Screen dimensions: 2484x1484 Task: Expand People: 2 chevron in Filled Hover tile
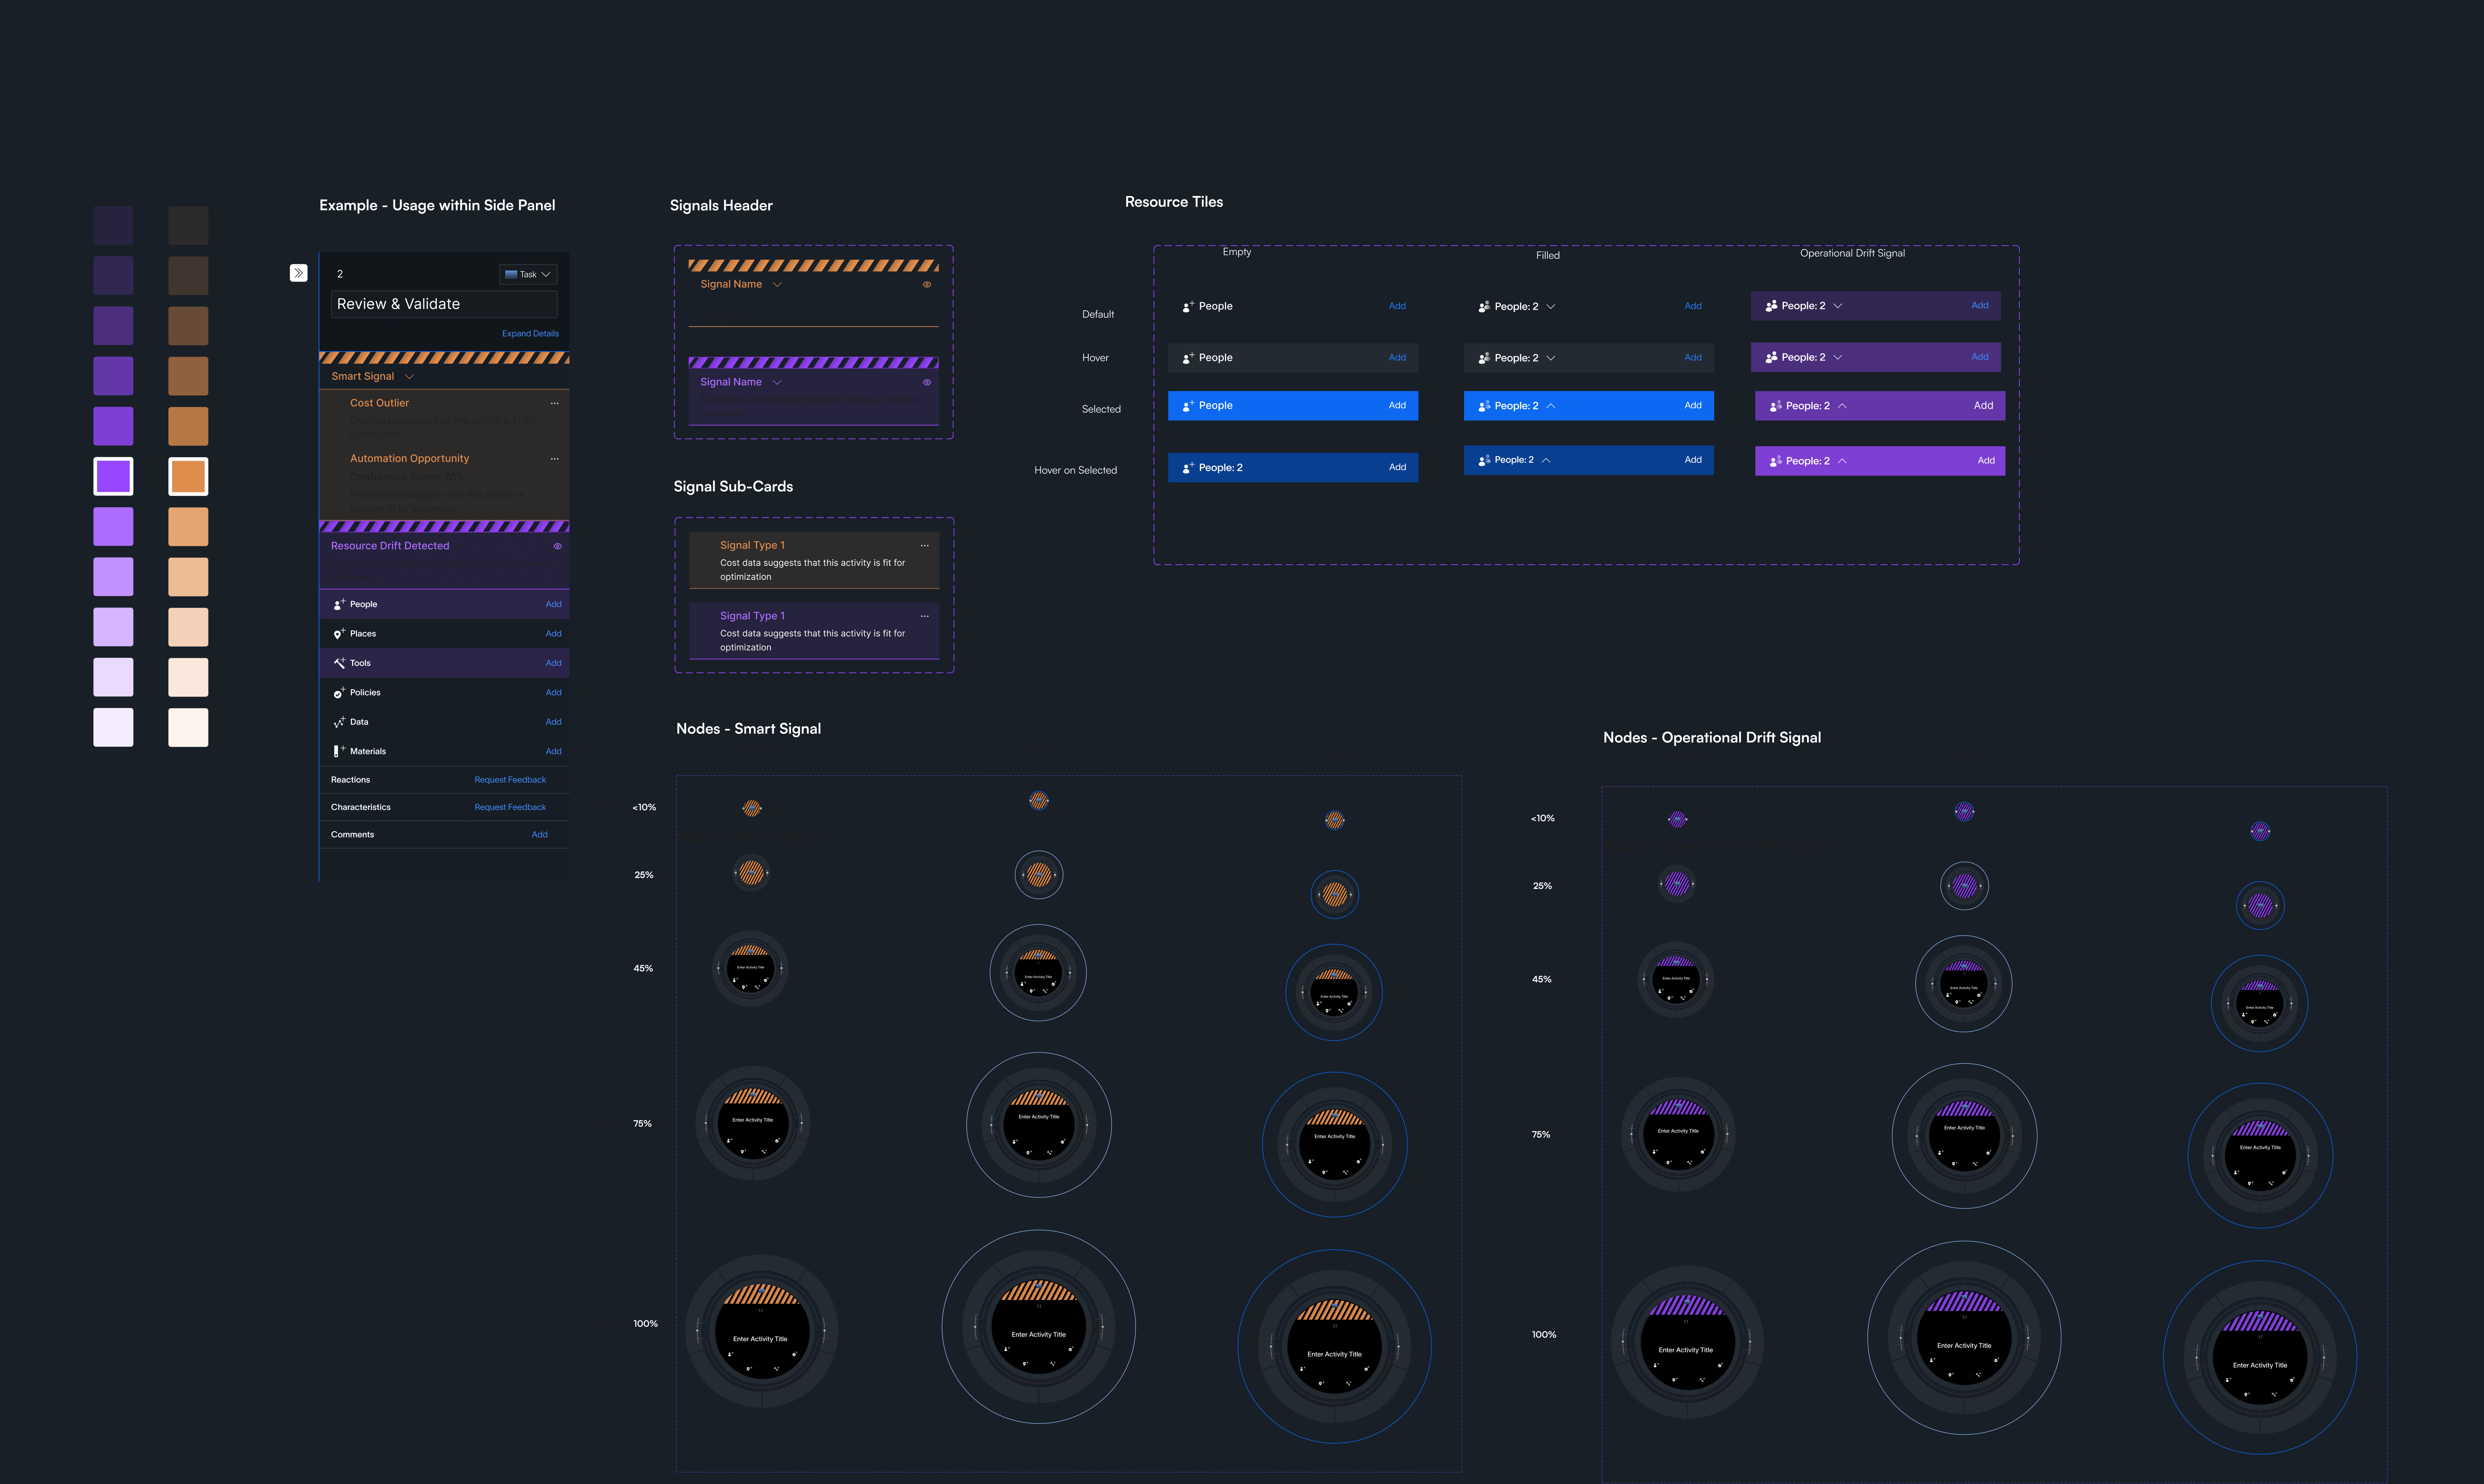tap(1551, 358)
